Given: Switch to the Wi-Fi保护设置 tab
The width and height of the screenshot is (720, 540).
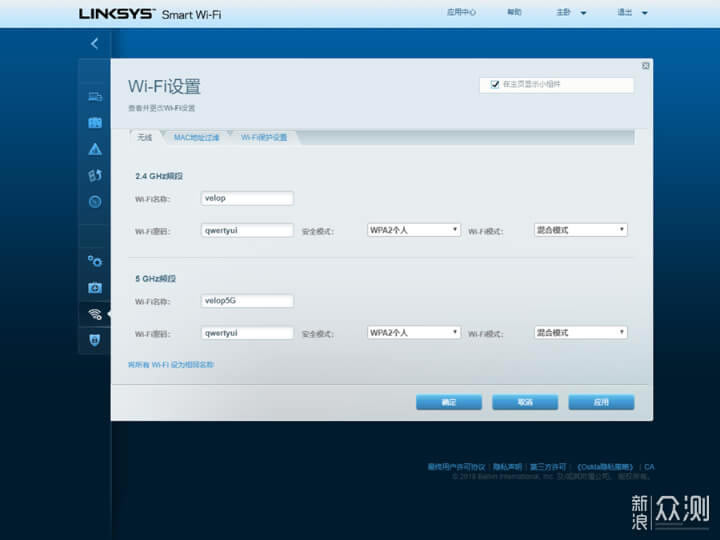Looking at the screenshot, I should click(x=264, y=138).
